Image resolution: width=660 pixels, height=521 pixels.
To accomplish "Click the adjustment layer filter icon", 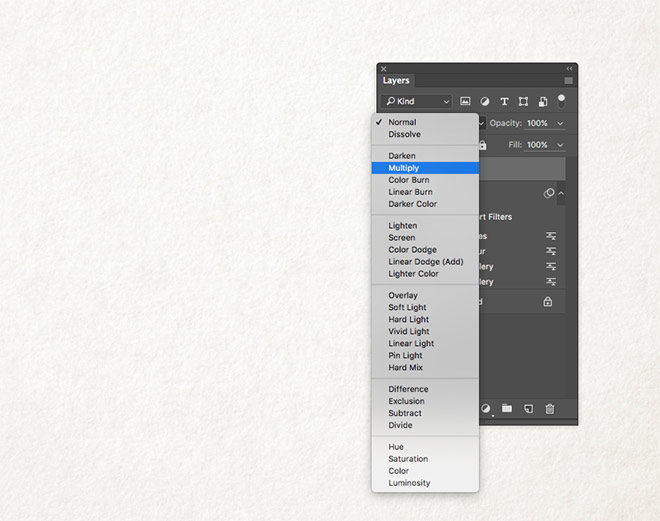I will pyautogui.click(x=484, y=101).
